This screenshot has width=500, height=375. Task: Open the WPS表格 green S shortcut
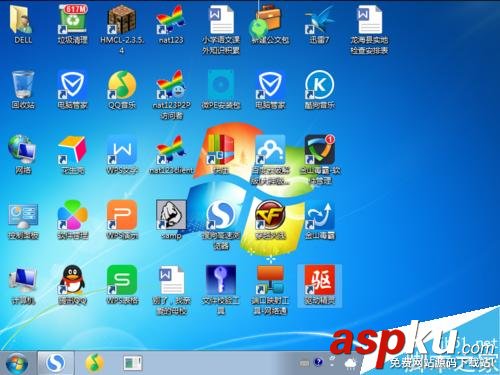(x=122, y=279)
